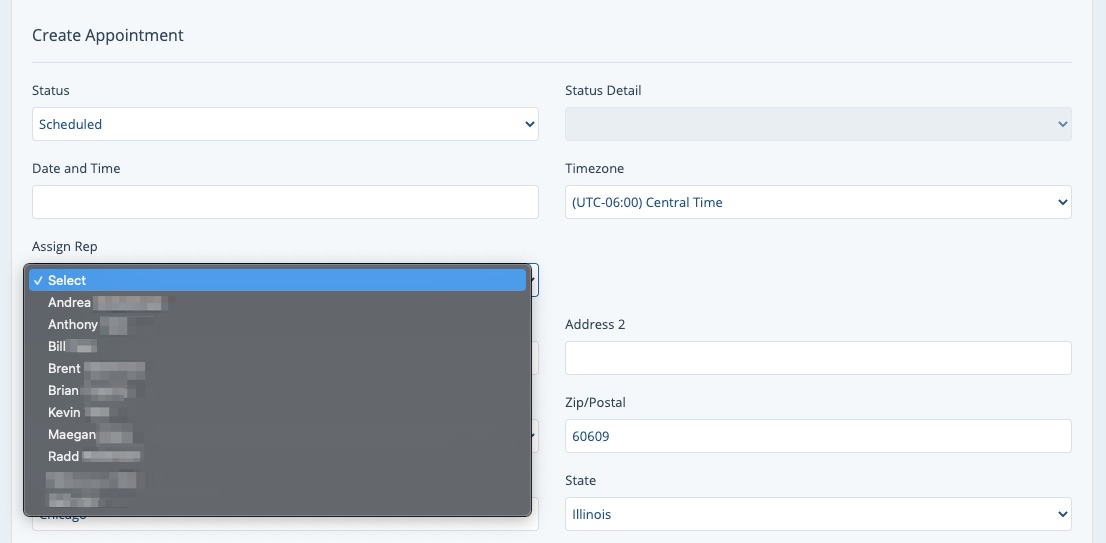
Task: Open the Timezone dropdown
Action: coord(818,202)
